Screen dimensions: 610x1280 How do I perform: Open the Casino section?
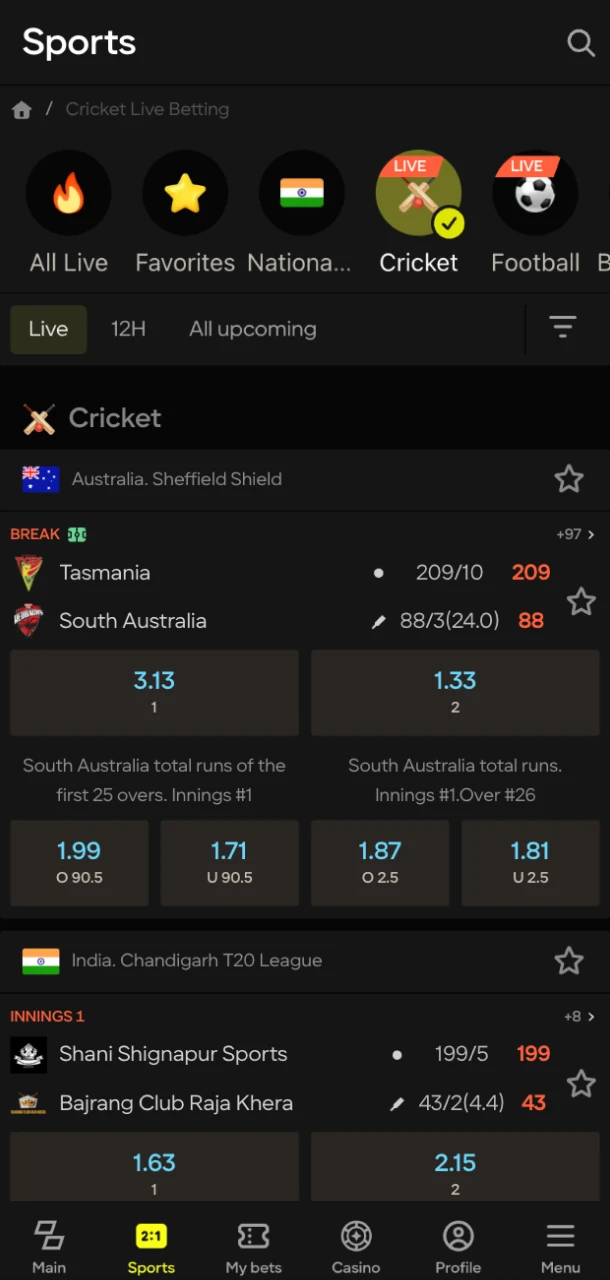[356, 1245]
